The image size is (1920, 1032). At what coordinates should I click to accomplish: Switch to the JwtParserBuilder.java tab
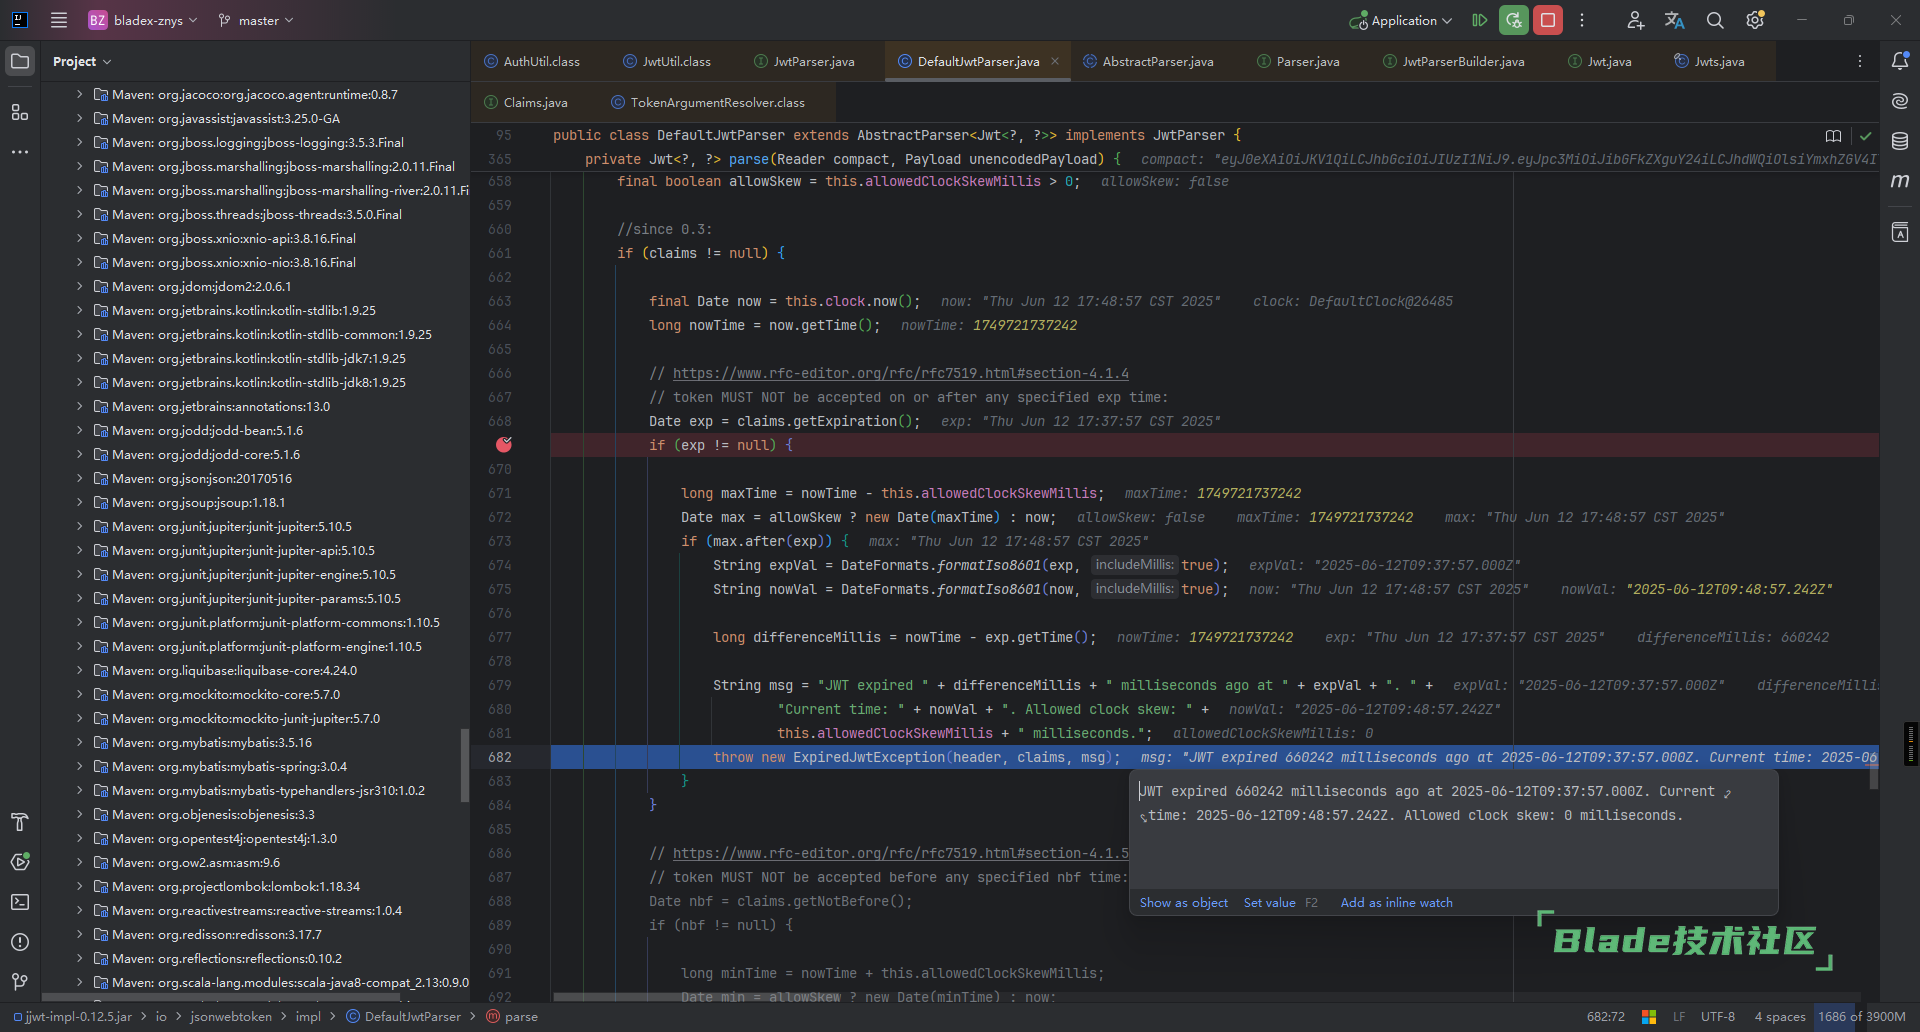pos(1453,61)
